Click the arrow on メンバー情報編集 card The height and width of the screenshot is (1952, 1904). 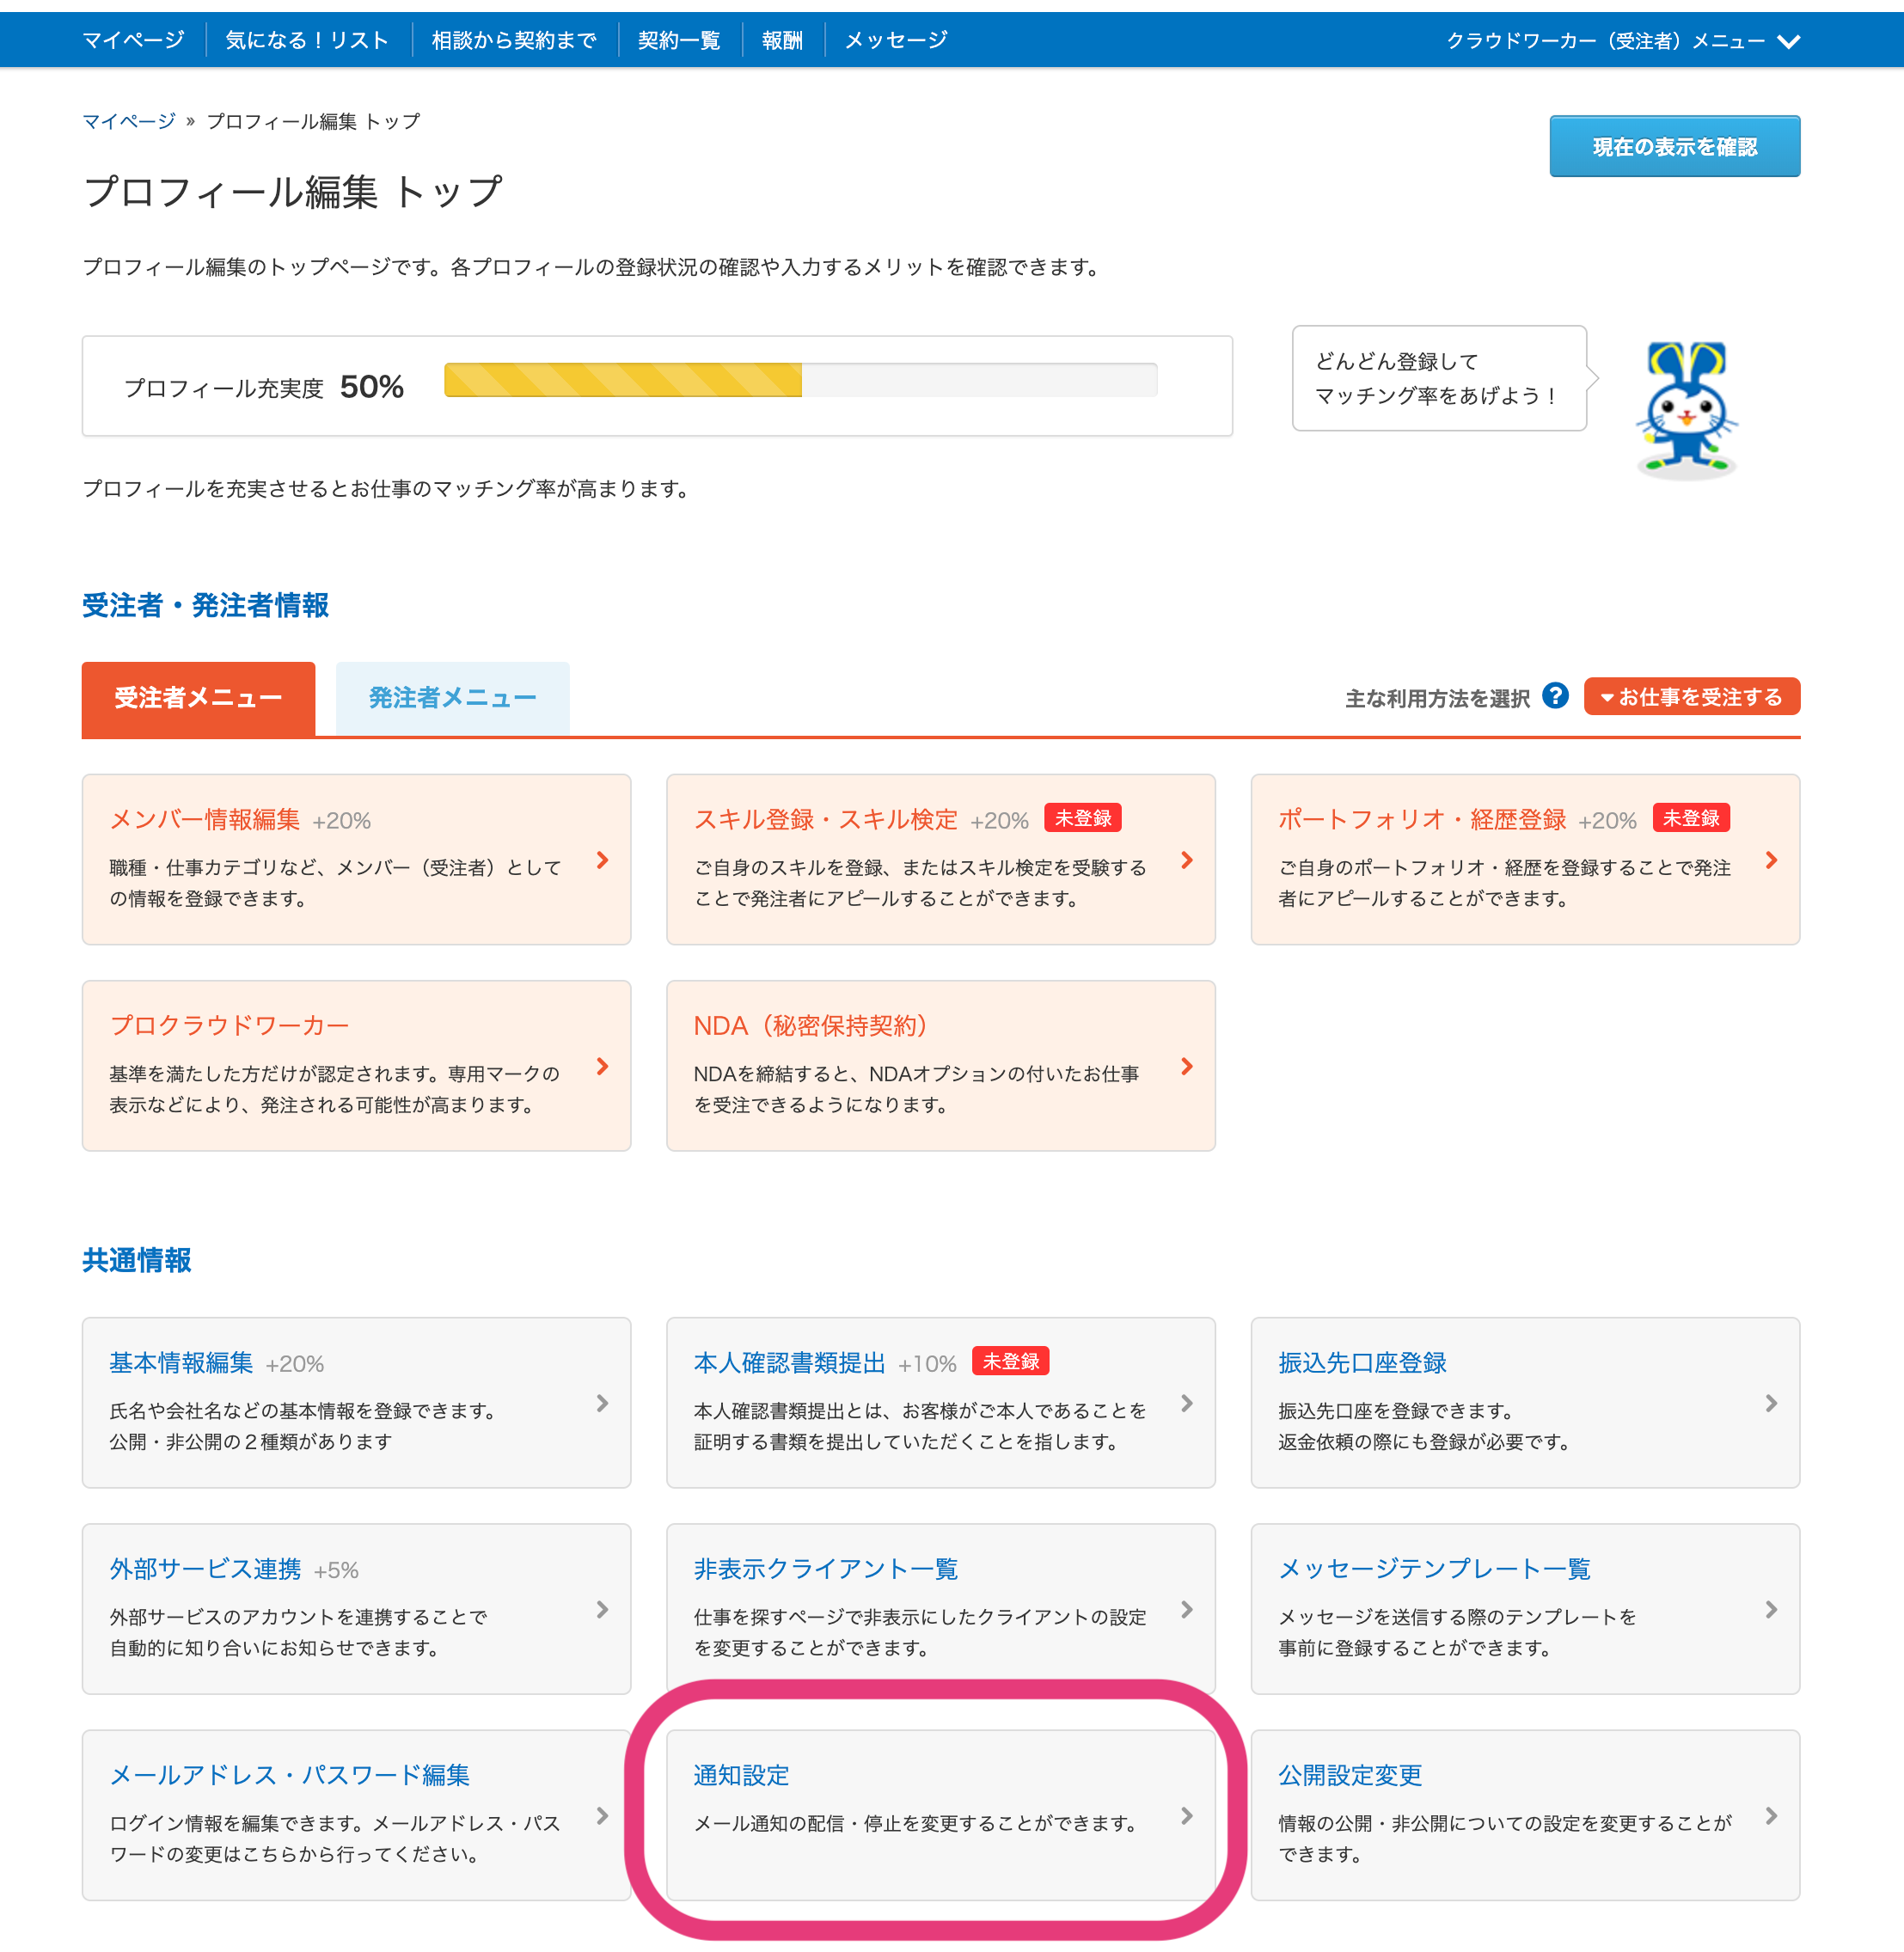coord(602,860)
